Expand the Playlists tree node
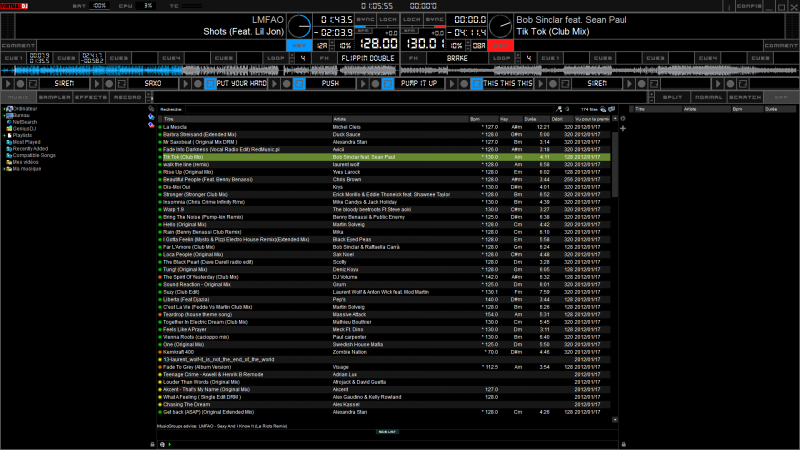Viewport: 800px width, 450px height. [4, 136]
